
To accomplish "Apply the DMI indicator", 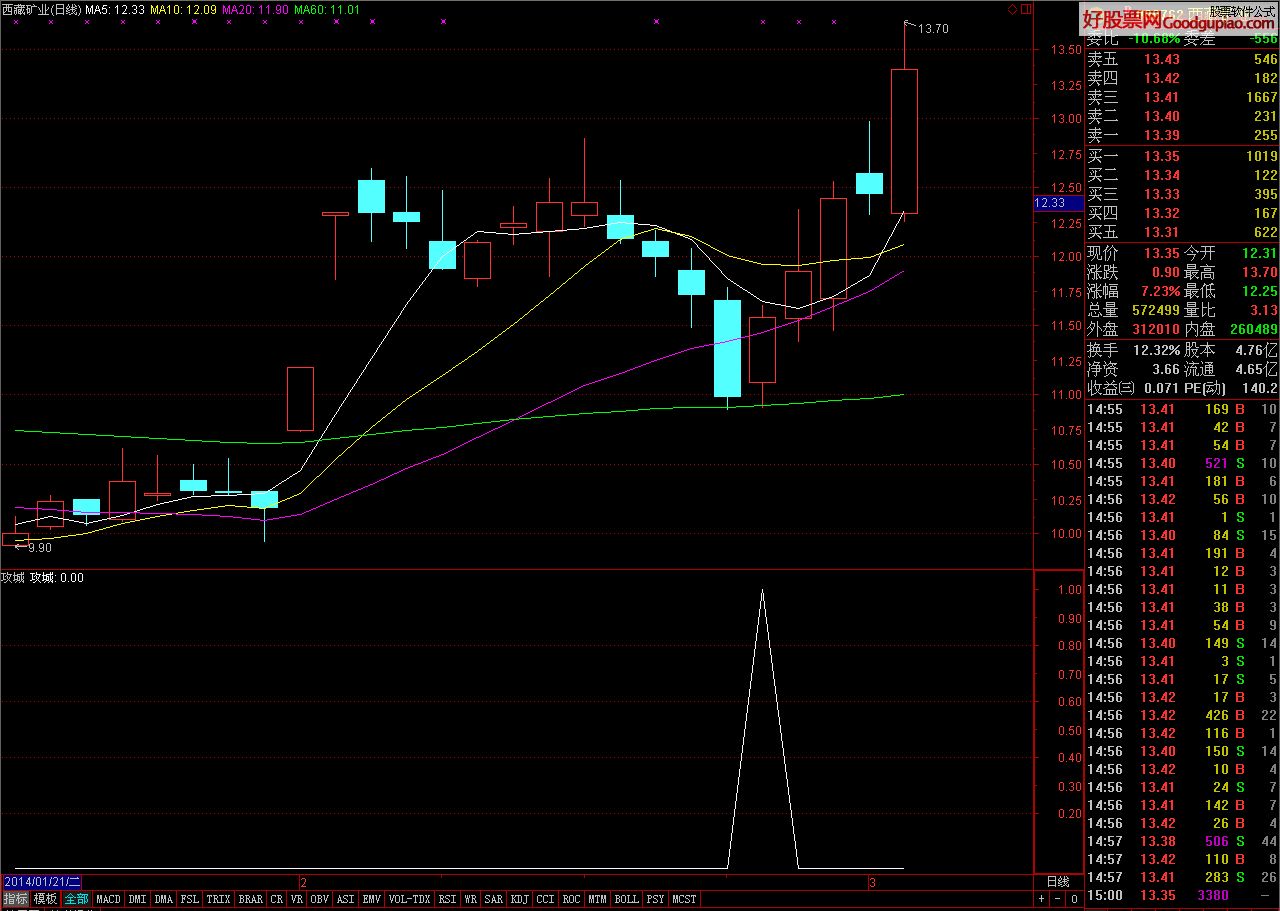I will click(x=137, y=899).
